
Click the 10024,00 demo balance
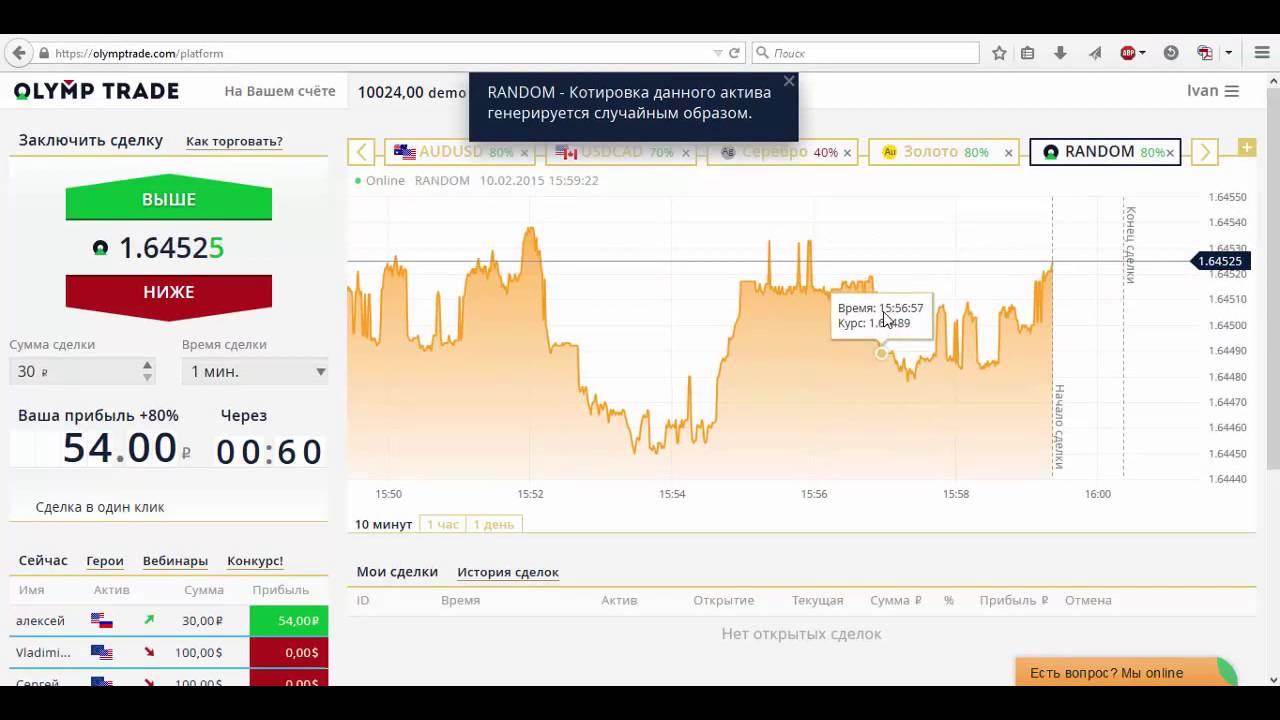click(x=412, y=92)
